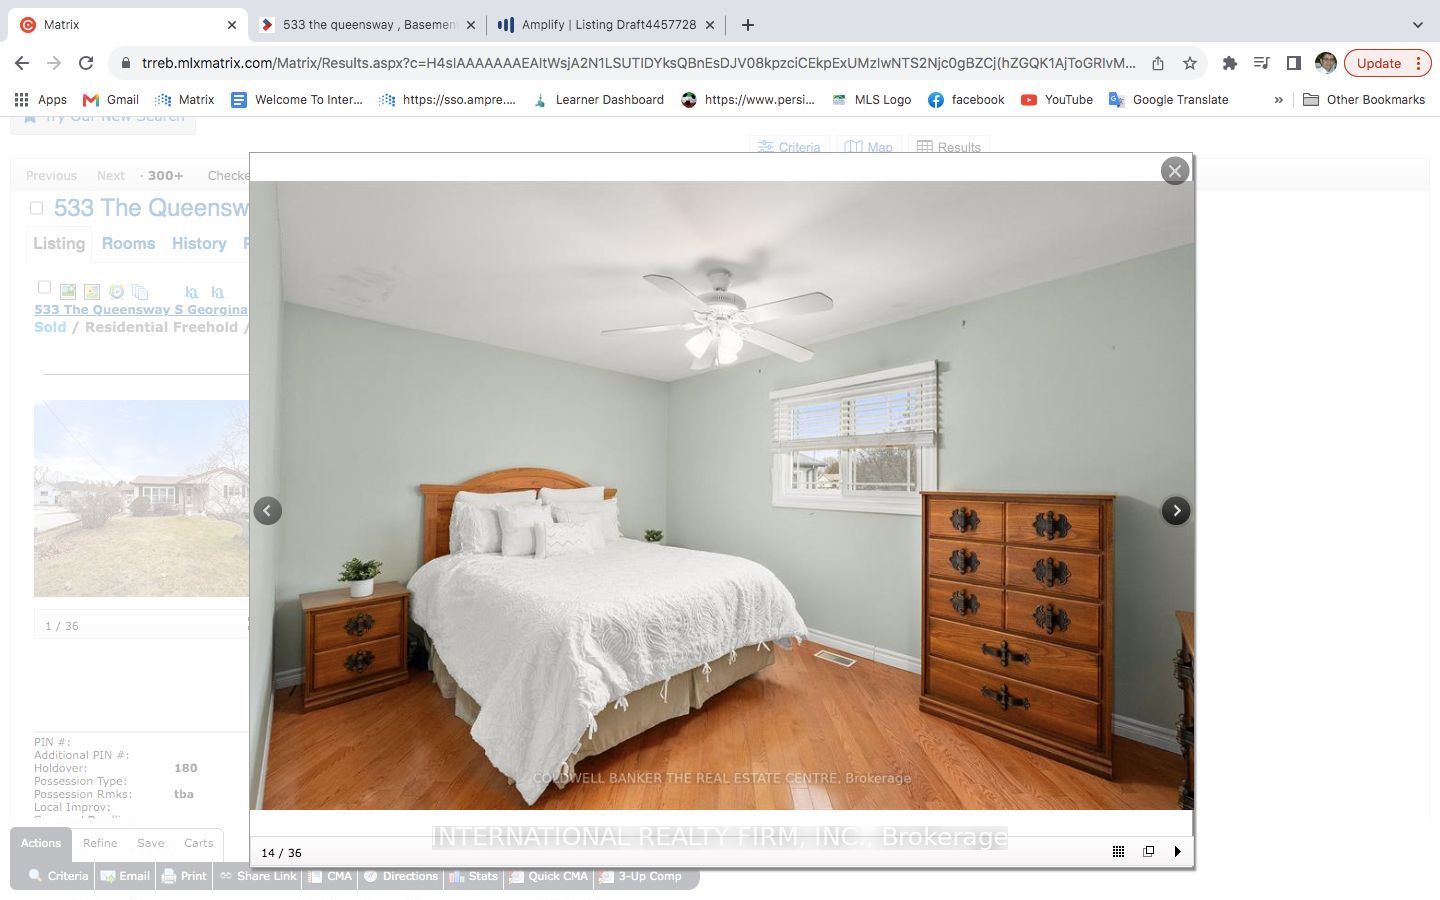Start the photo slideshow
This screenshot has height=900, width=1440.
(x=1178, y=852)
